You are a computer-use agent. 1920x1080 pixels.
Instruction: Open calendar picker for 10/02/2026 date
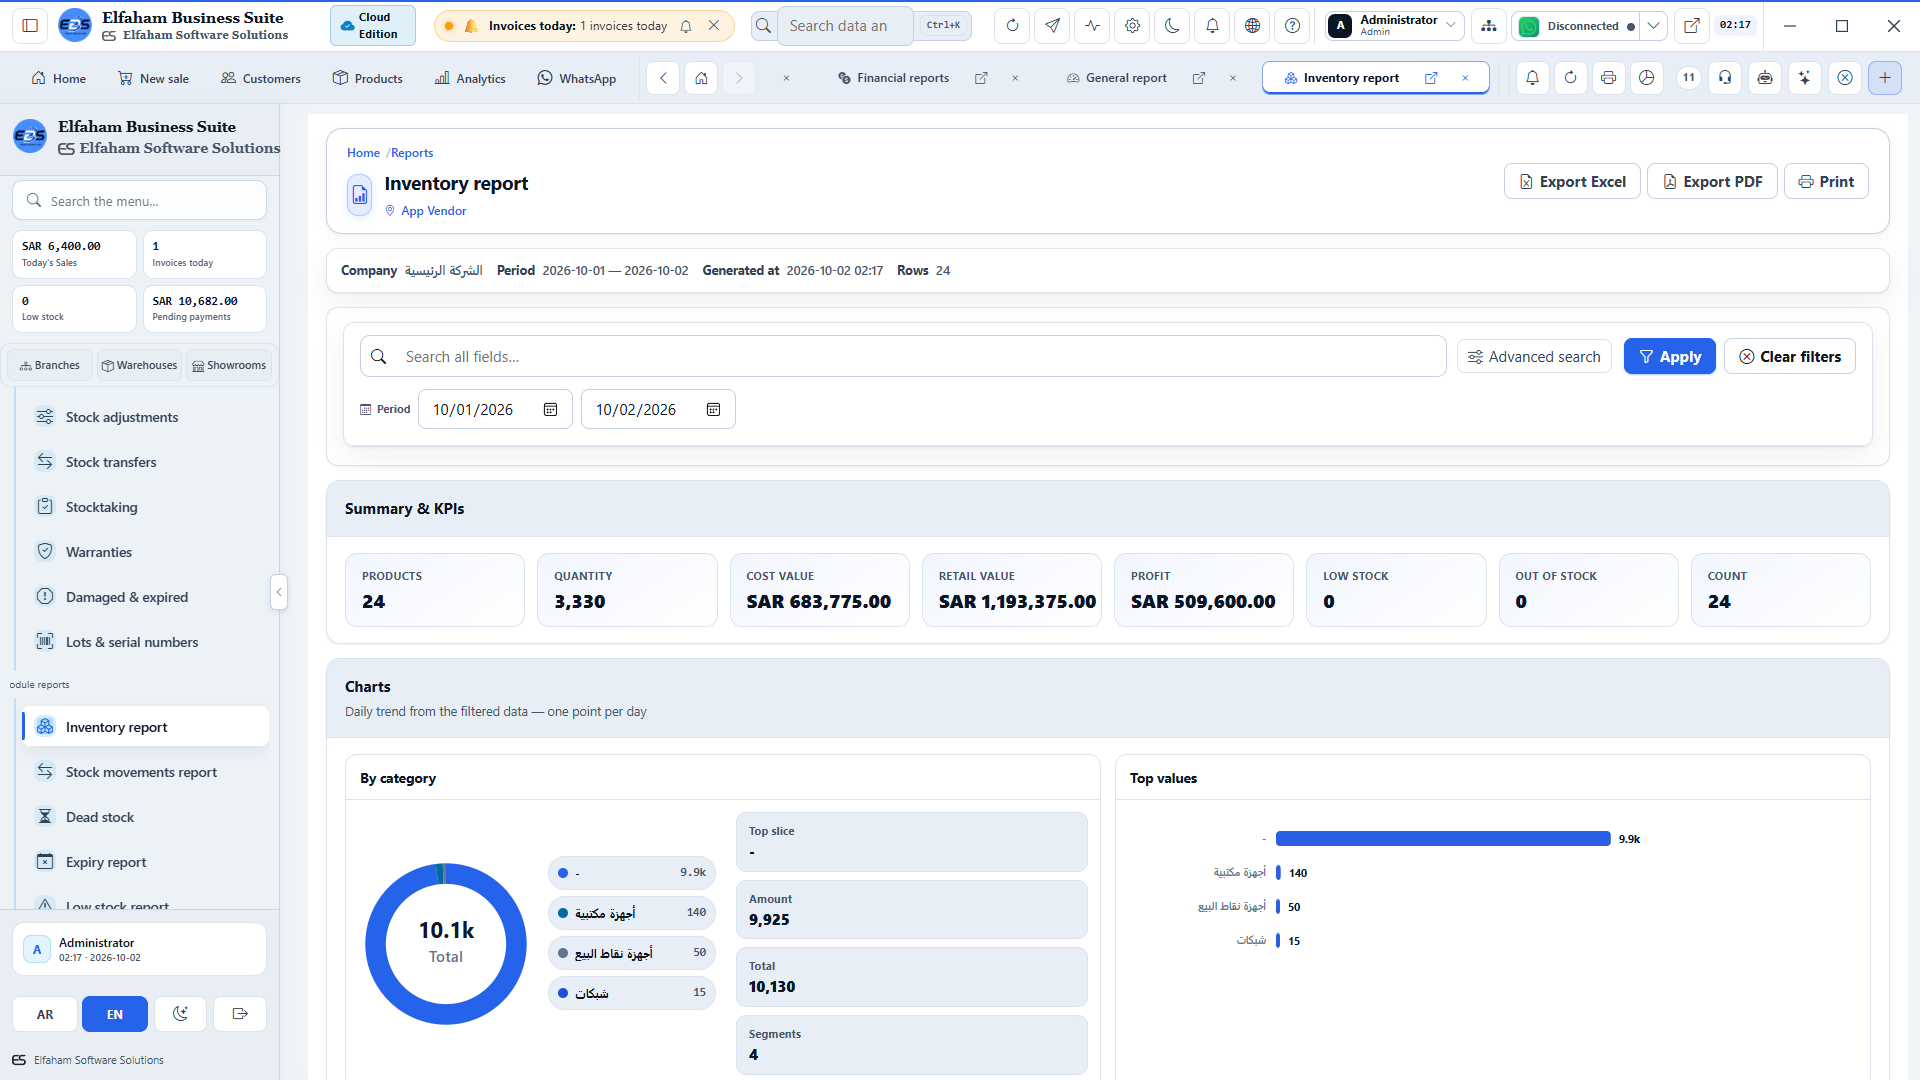[x=713, y=410]
